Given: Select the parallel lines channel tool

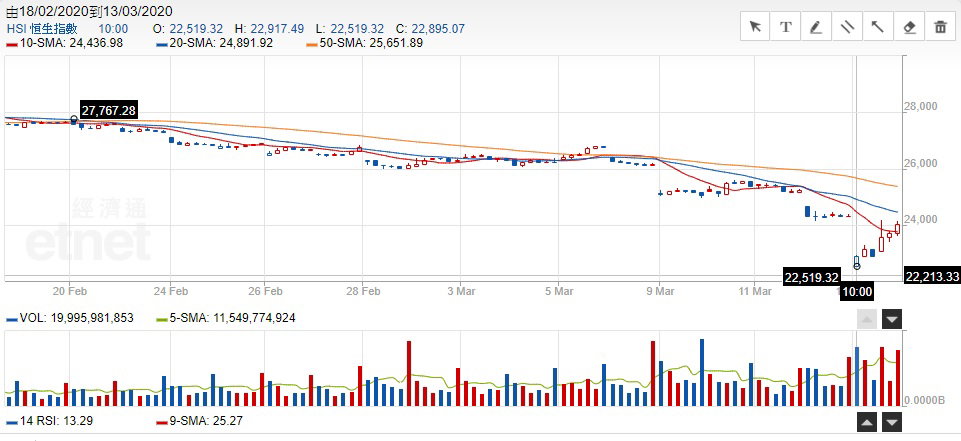Looking at the screenshot, I should [847, 26].
